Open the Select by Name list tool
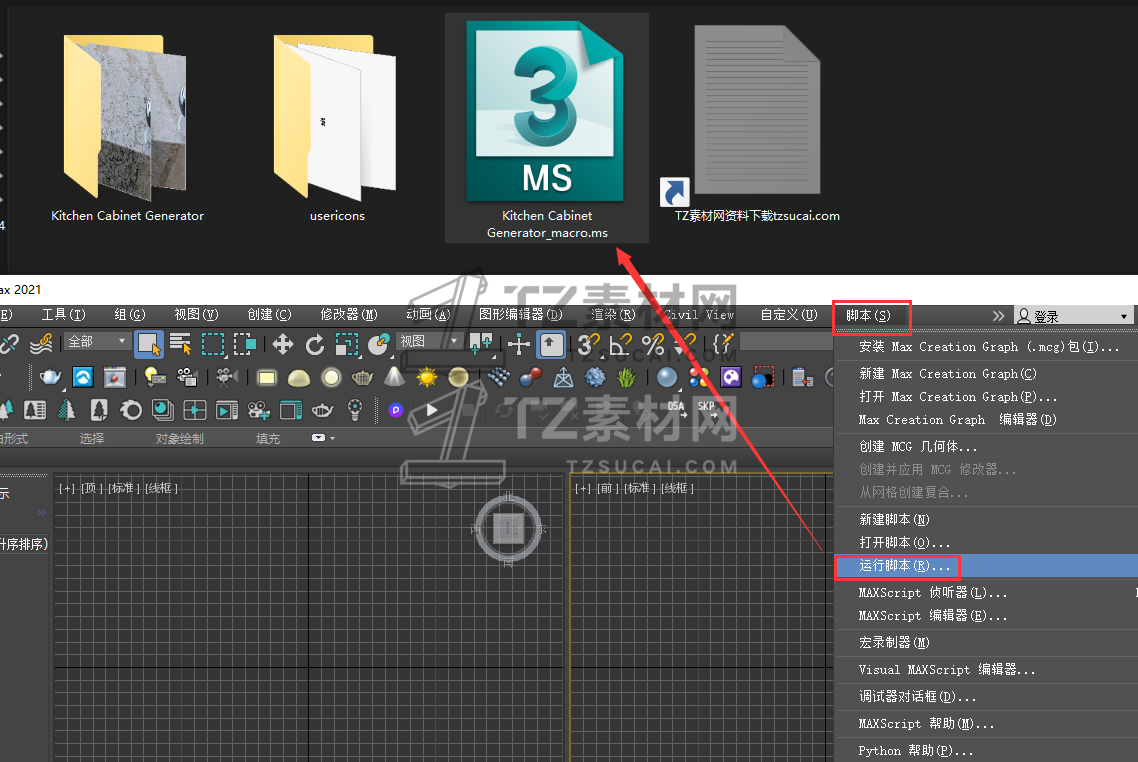 point(180,344)
